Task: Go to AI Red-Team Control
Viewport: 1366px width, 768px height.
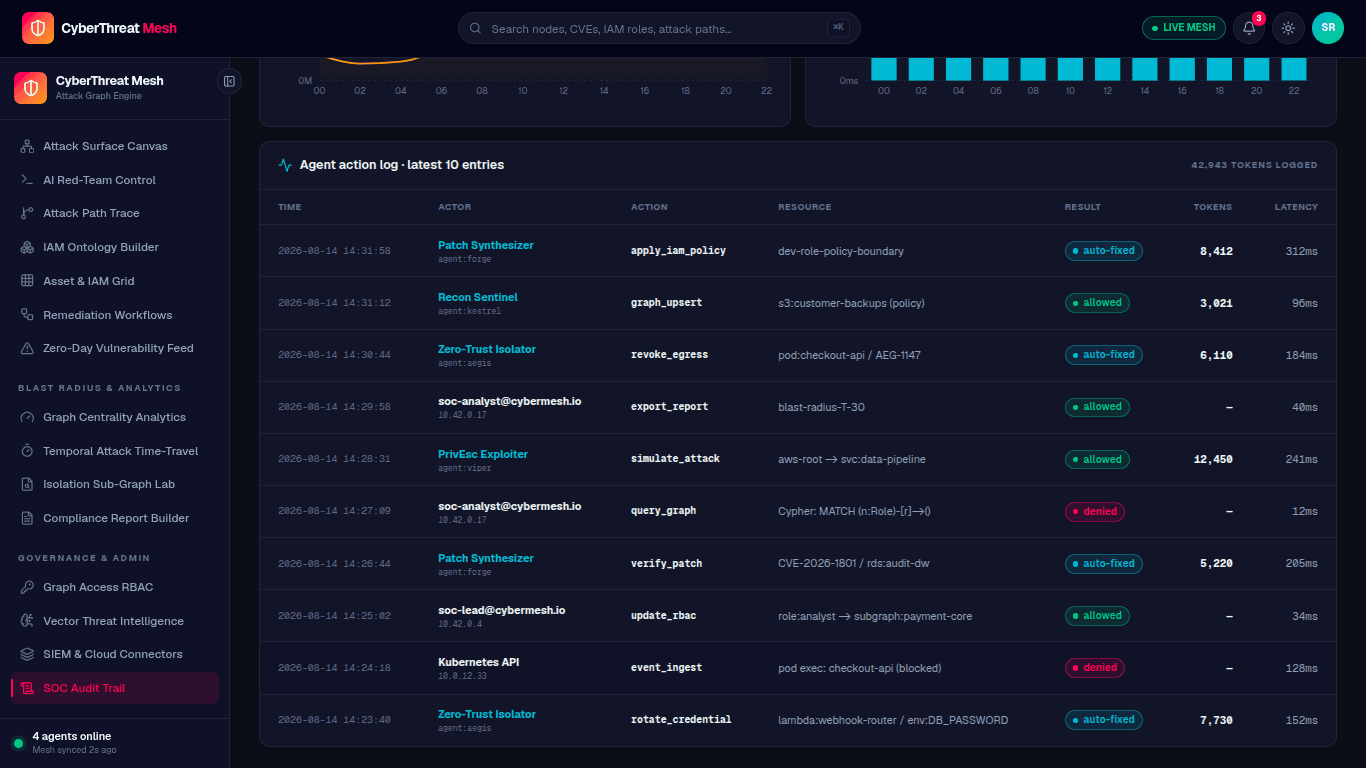Action: coord(114,180)
